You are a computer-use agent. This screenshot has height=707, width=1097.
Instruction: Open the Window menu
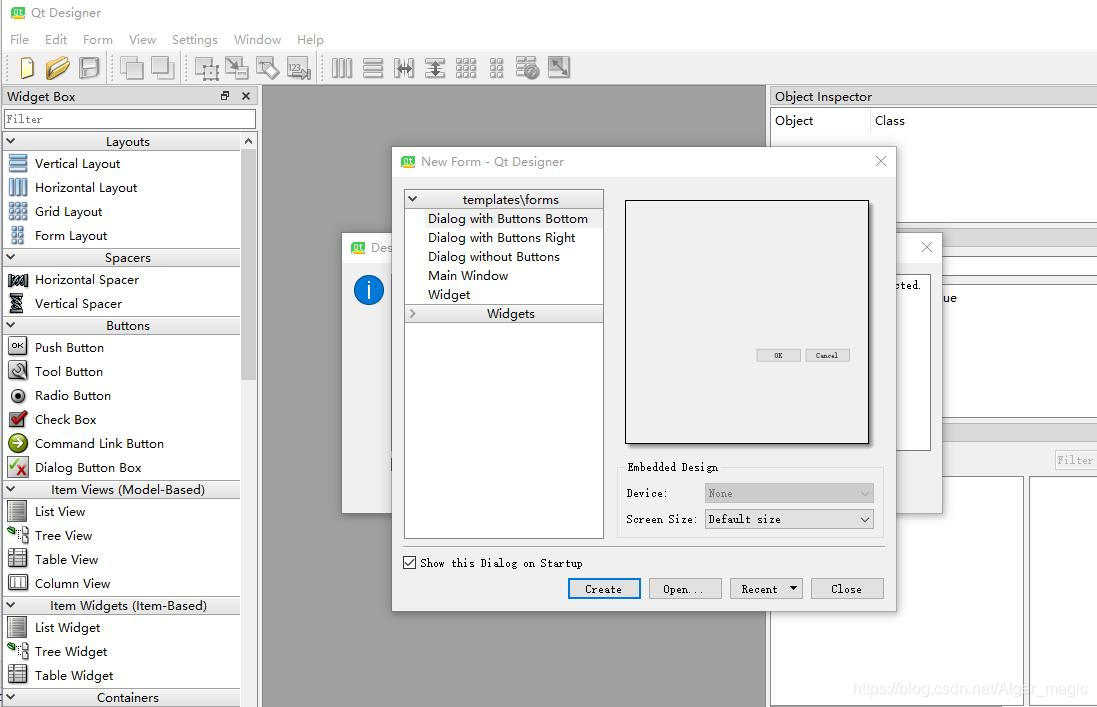click(257, 40)
